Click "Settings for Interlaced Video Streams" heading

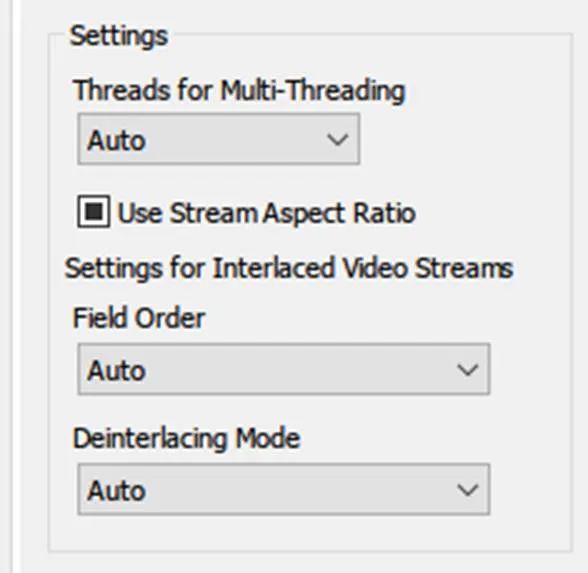289,268
